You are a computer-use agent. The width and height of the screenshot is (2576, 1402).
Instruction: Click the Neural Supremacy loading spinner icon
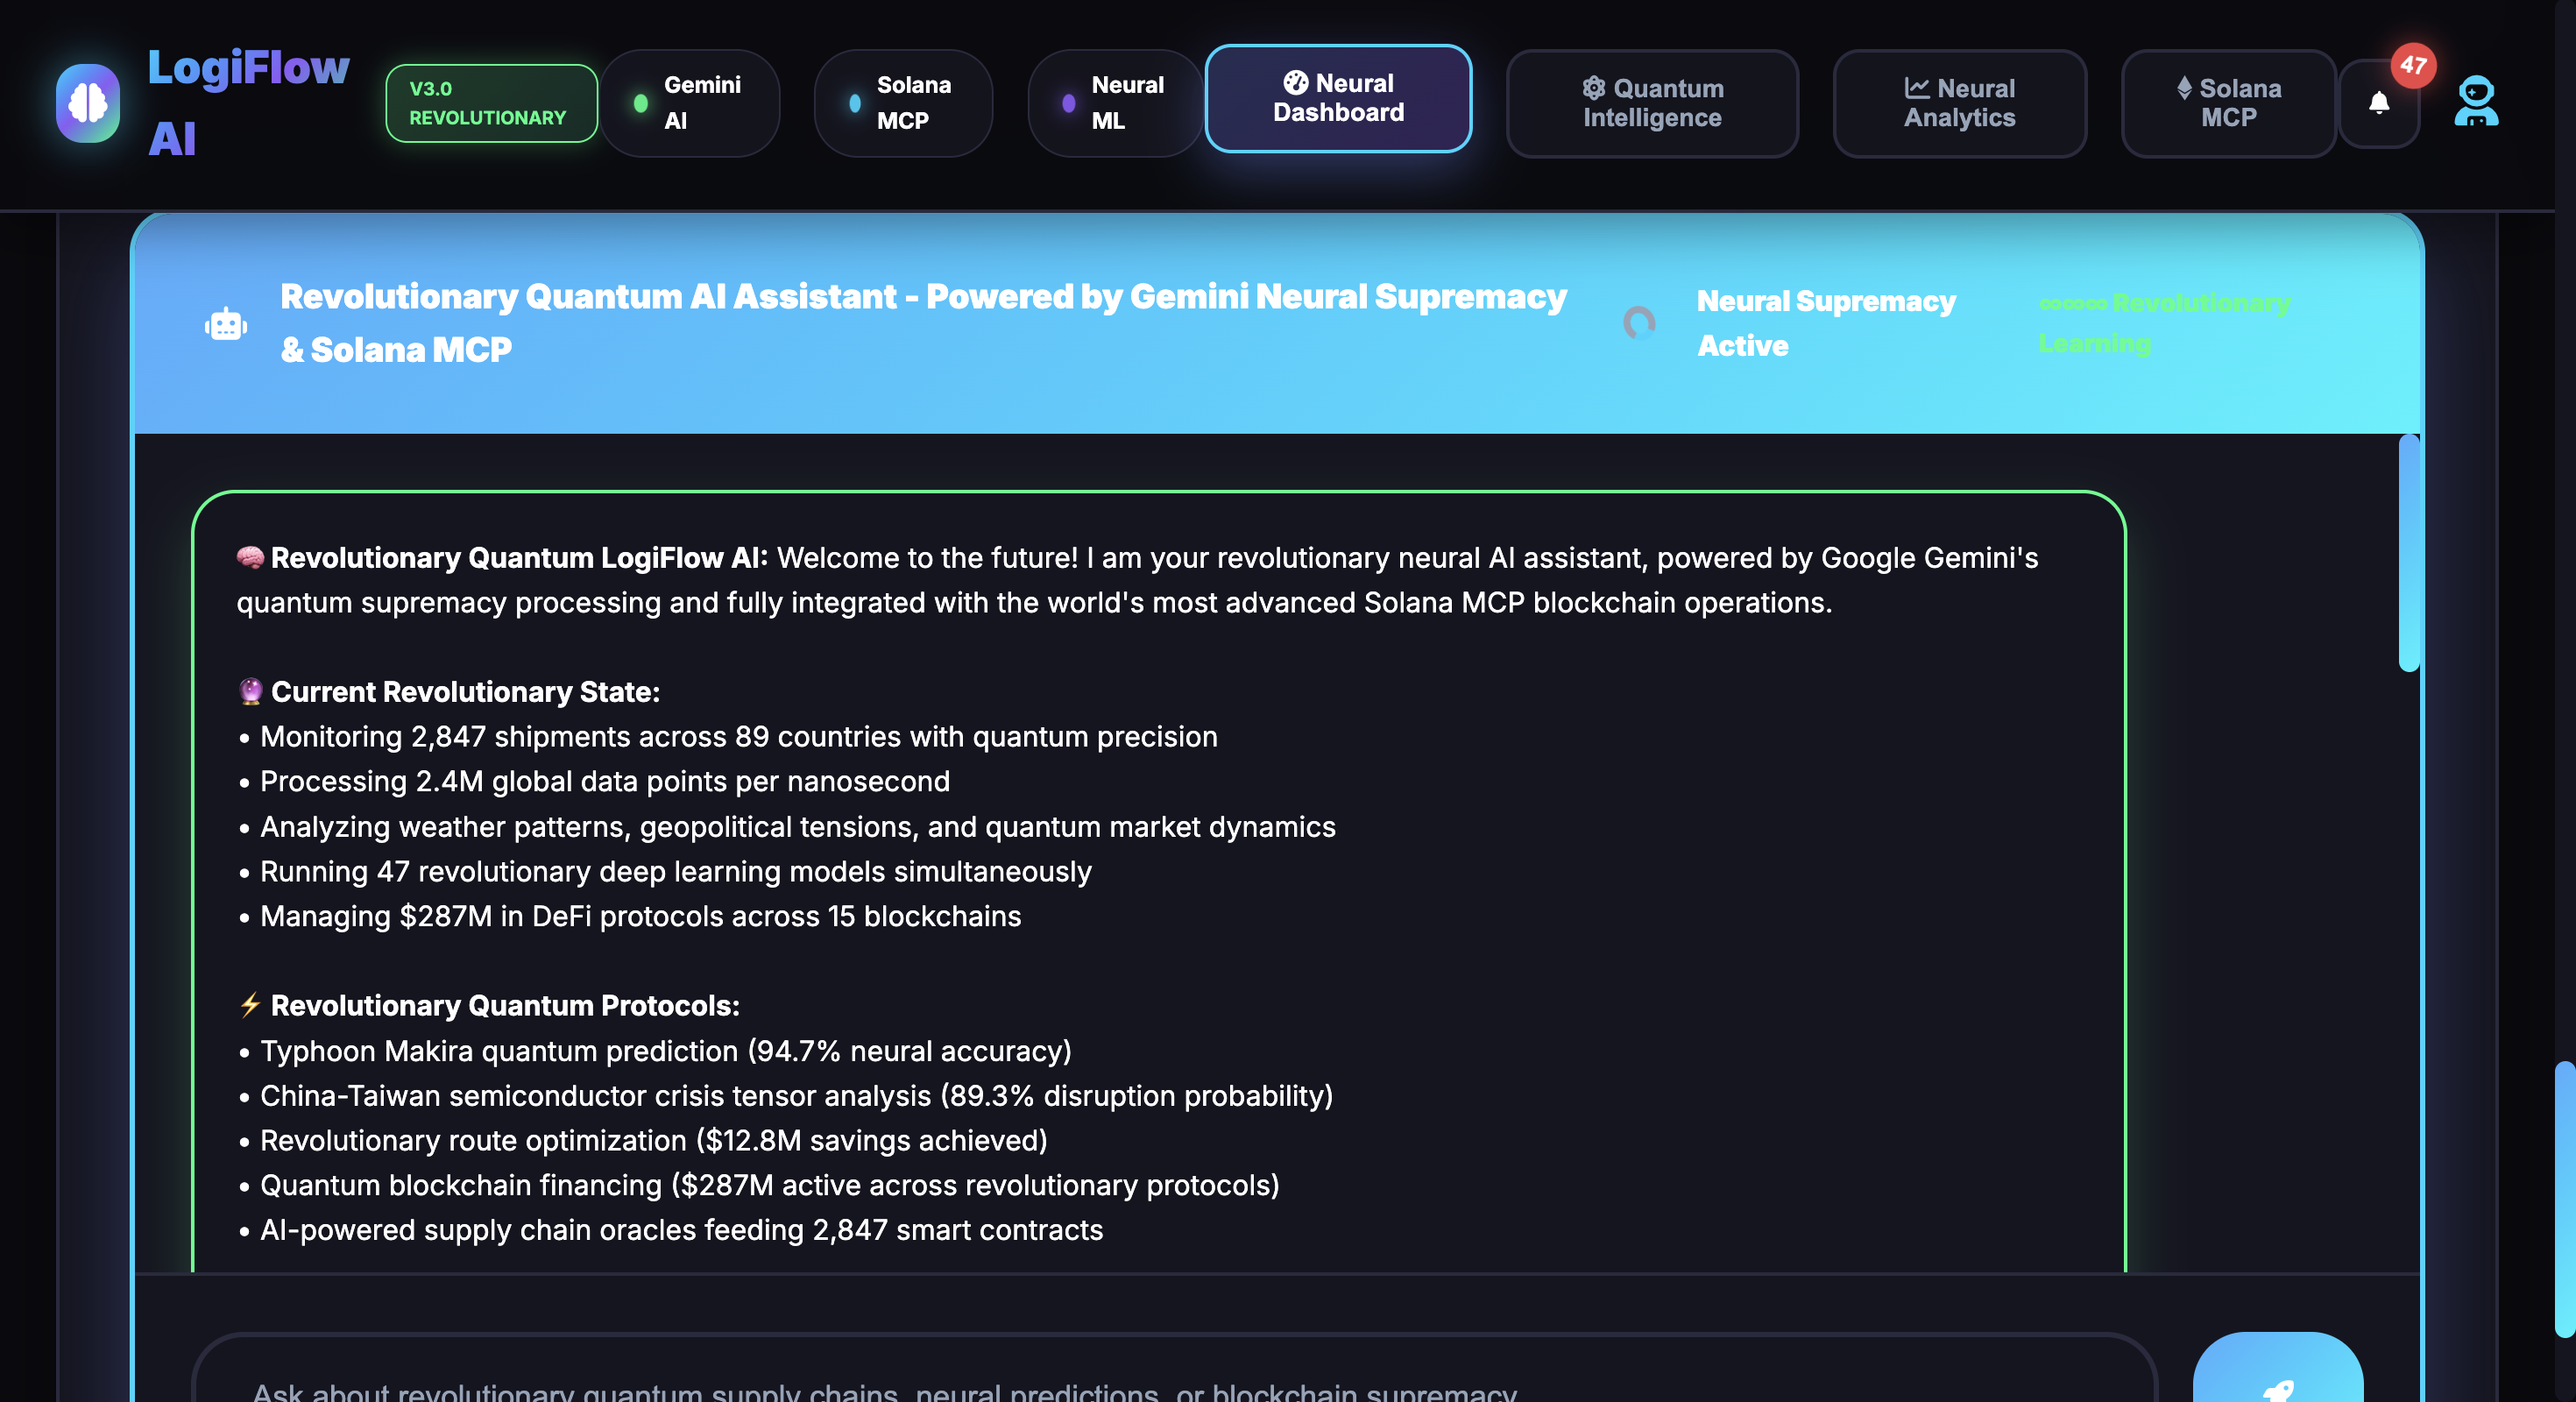(1638, 323)
